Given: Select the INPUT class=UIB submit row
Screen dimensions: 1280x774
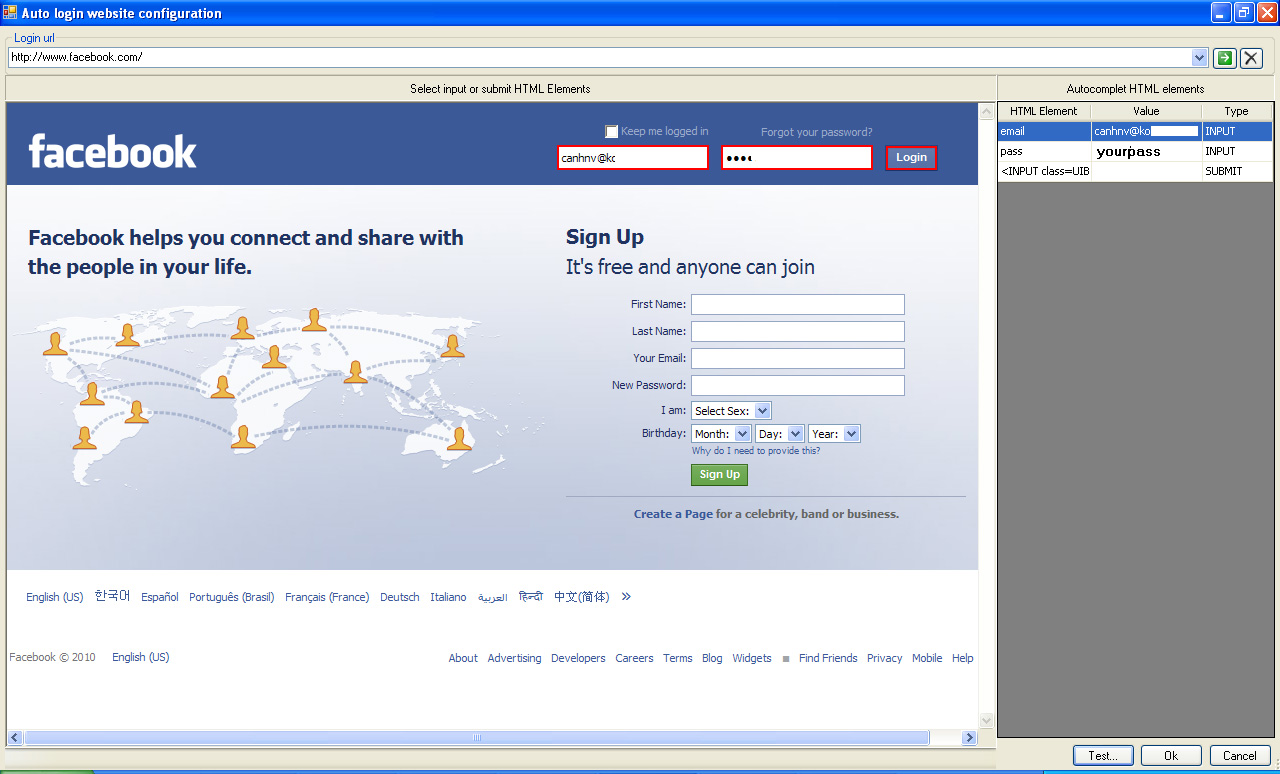Looking at the screenshot, I should click(1135, 171).
